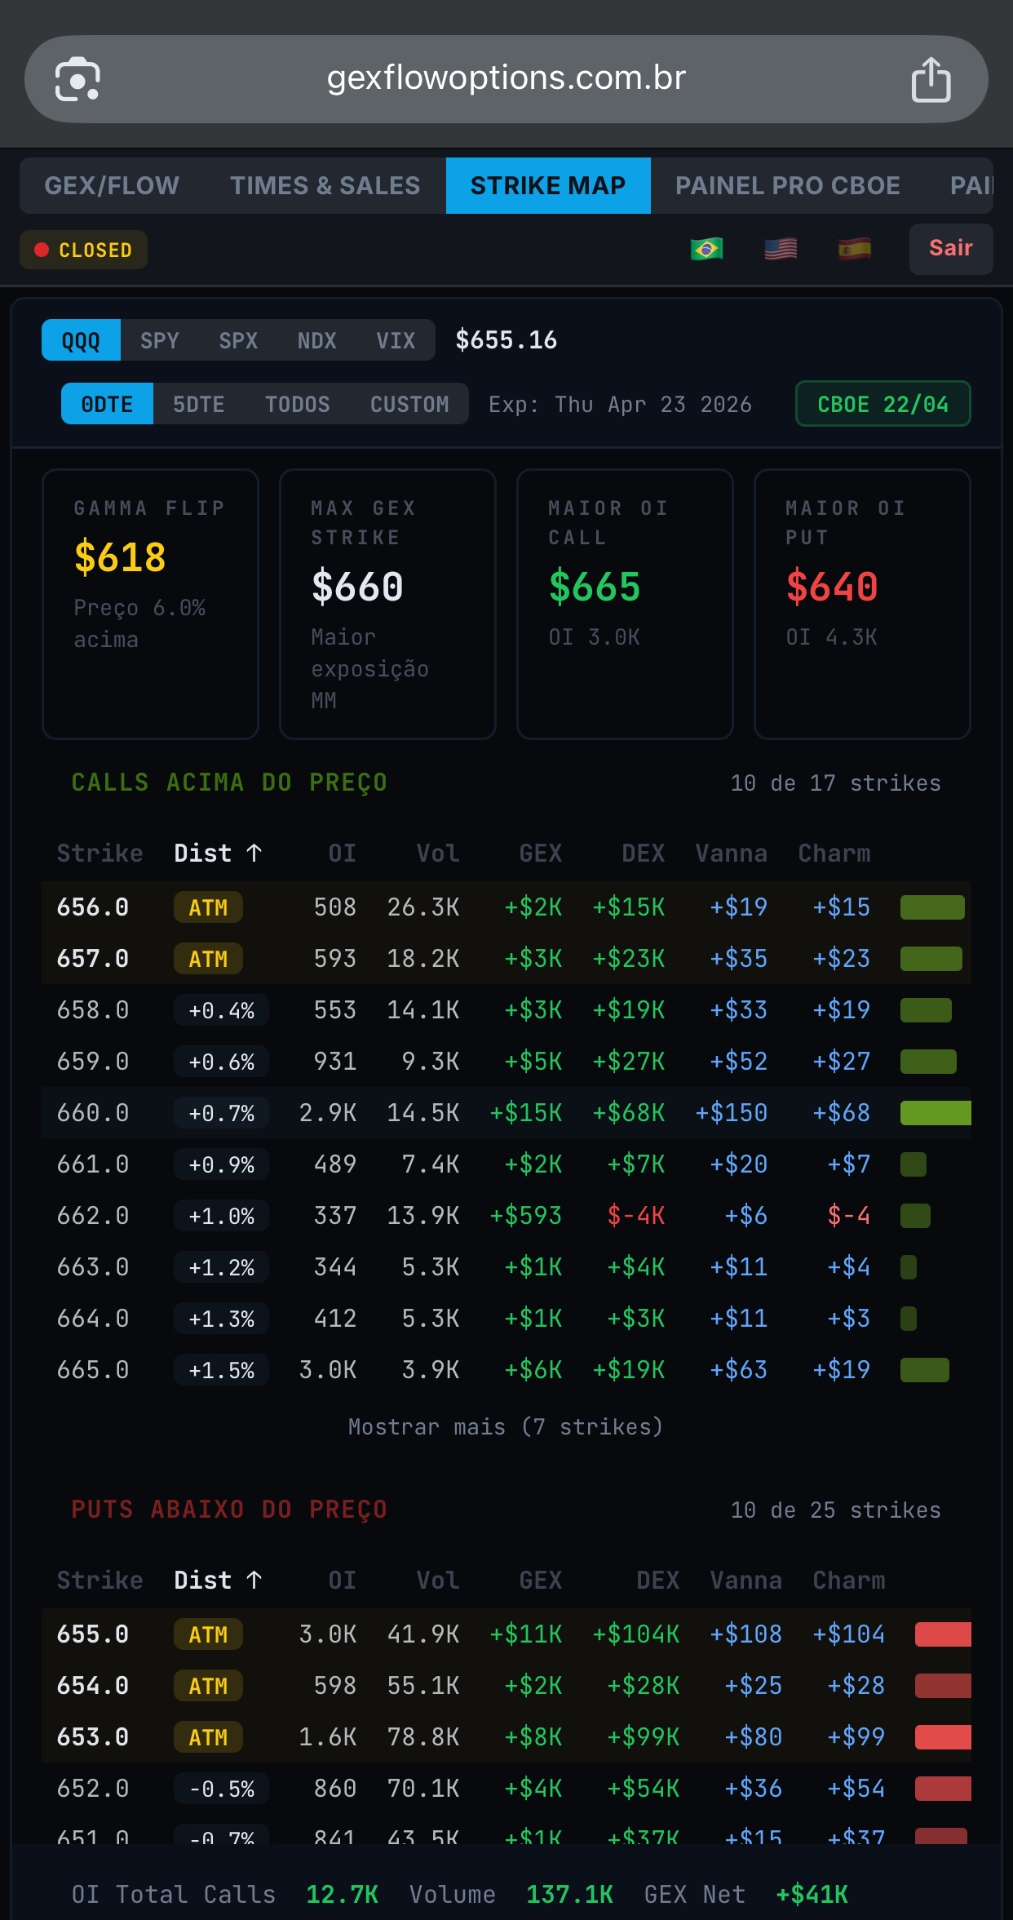Sort puts table by Dist column
This screenshot has width=1013, height=1920.
217,1580
